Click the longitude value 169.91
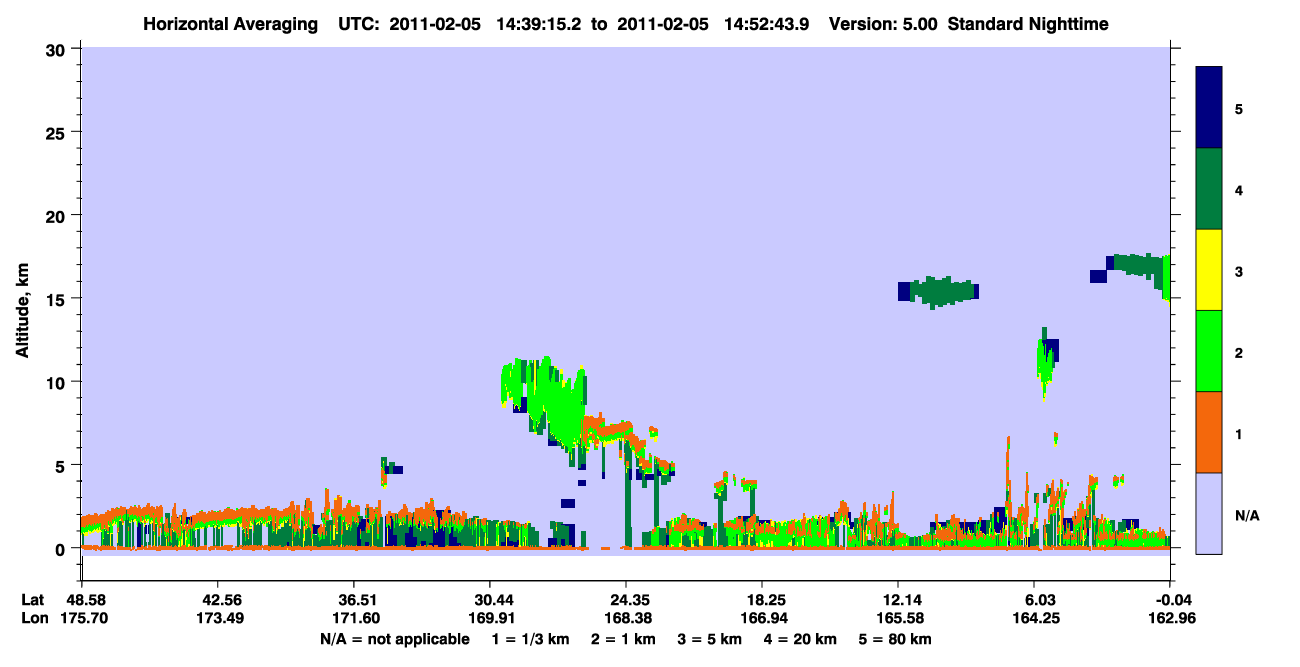 [490, 618]
